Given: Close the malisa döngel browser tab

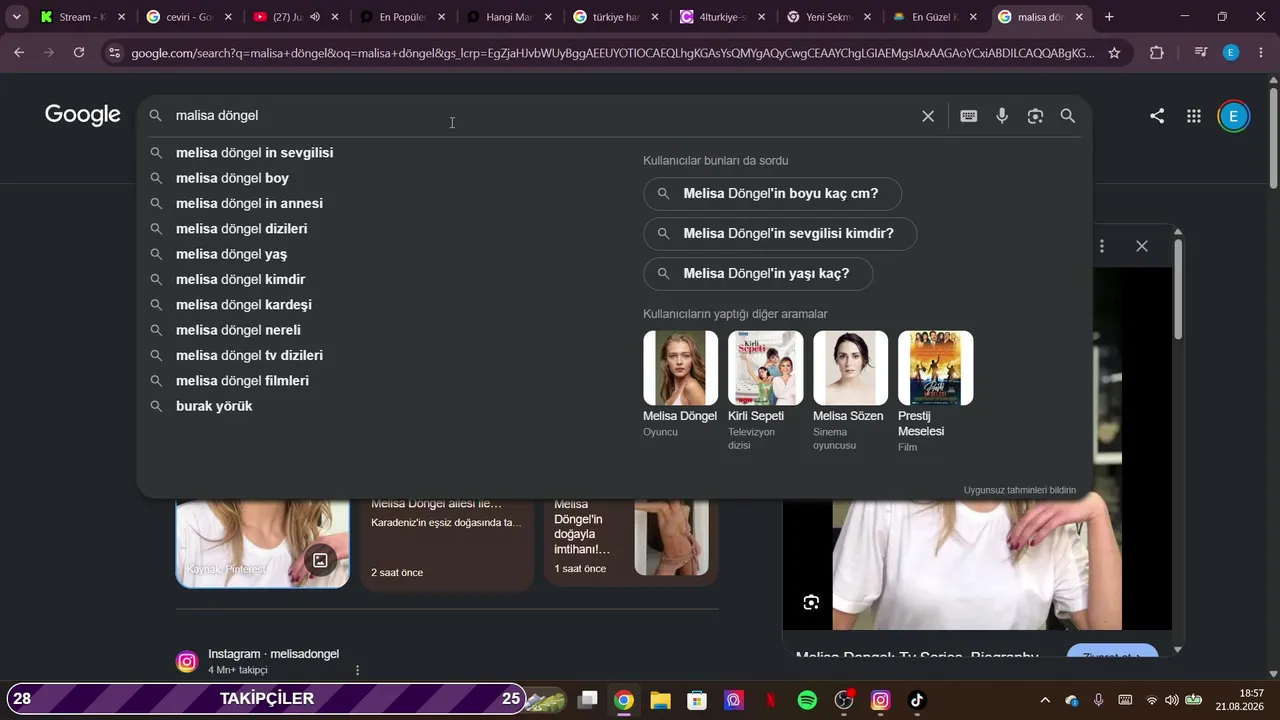Looking at the screenshot, I should tap(1079, 17).
